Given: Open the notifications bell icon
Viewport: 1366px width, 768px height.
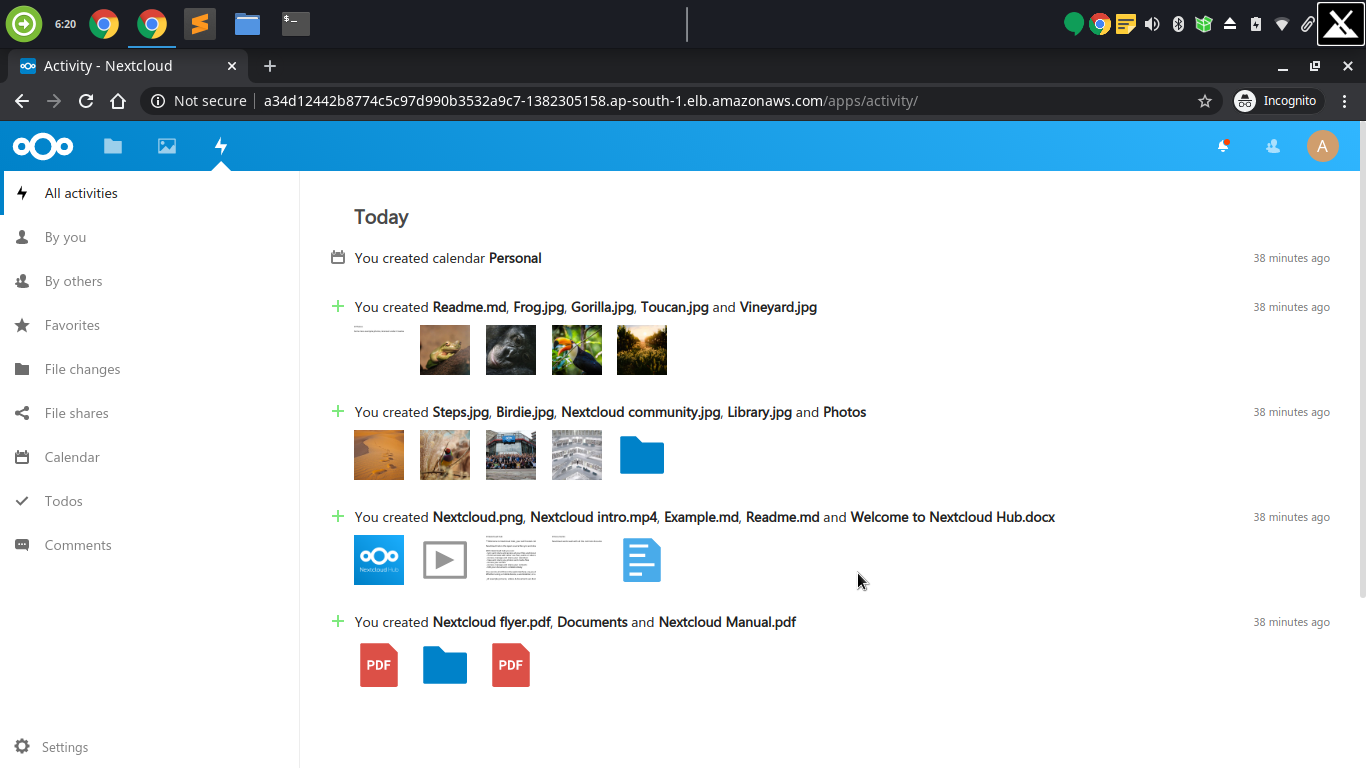Looking at the screenshot, I should 1222,146.
